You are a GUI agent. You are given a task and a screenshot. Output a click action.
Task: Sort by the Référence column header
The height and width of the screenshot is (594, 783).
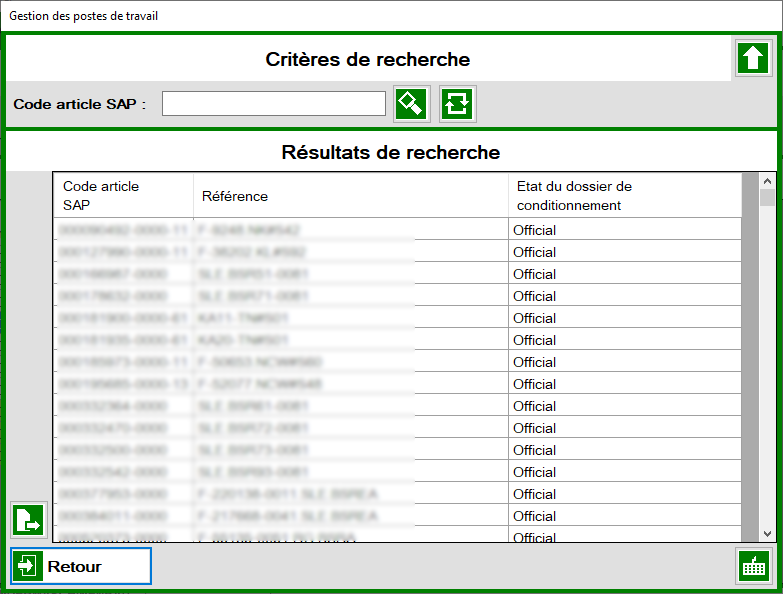pos(351,196)
